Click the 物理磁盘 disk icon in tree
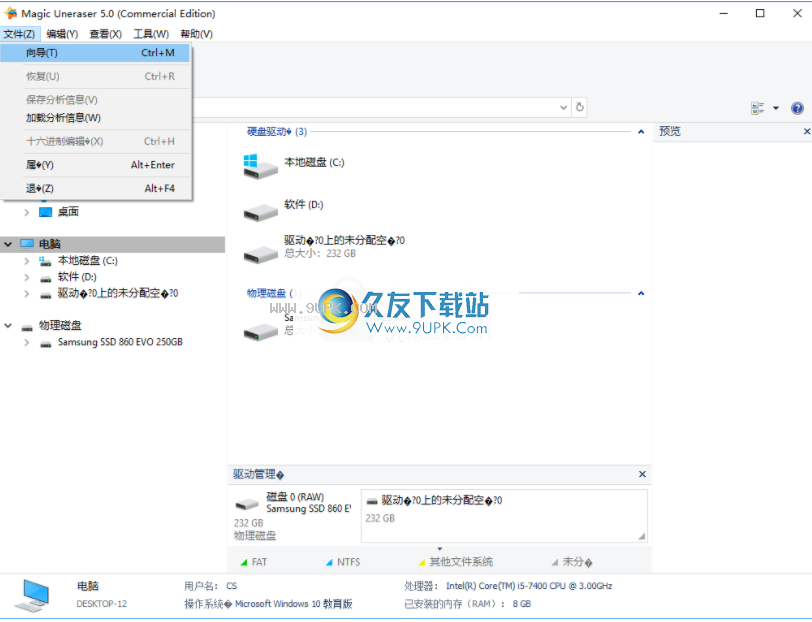This screenshot has height=622, width=812. click(27, 327)
